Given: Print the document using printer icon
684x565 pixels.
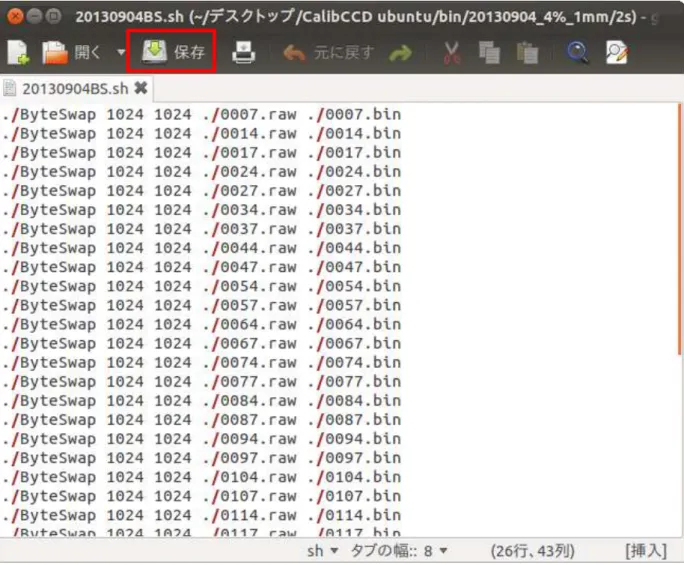Looking at the screenshot, I should point(243,52).
